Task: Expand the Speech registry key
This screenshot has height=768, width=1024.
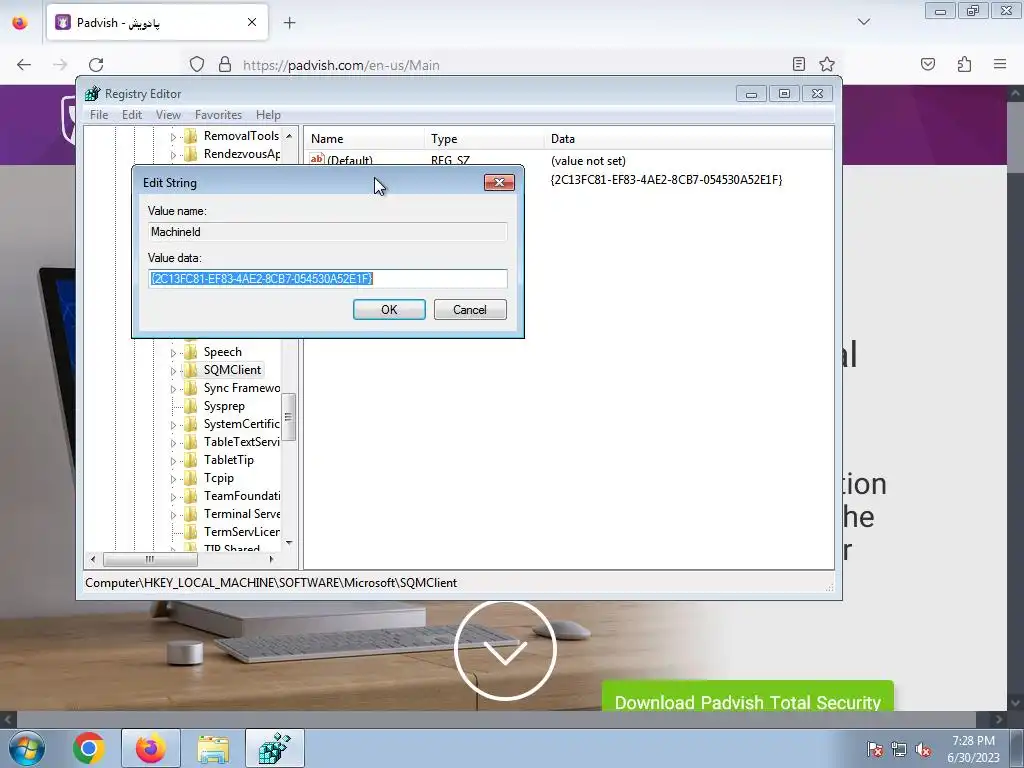Action: click(x=173, y=353)
